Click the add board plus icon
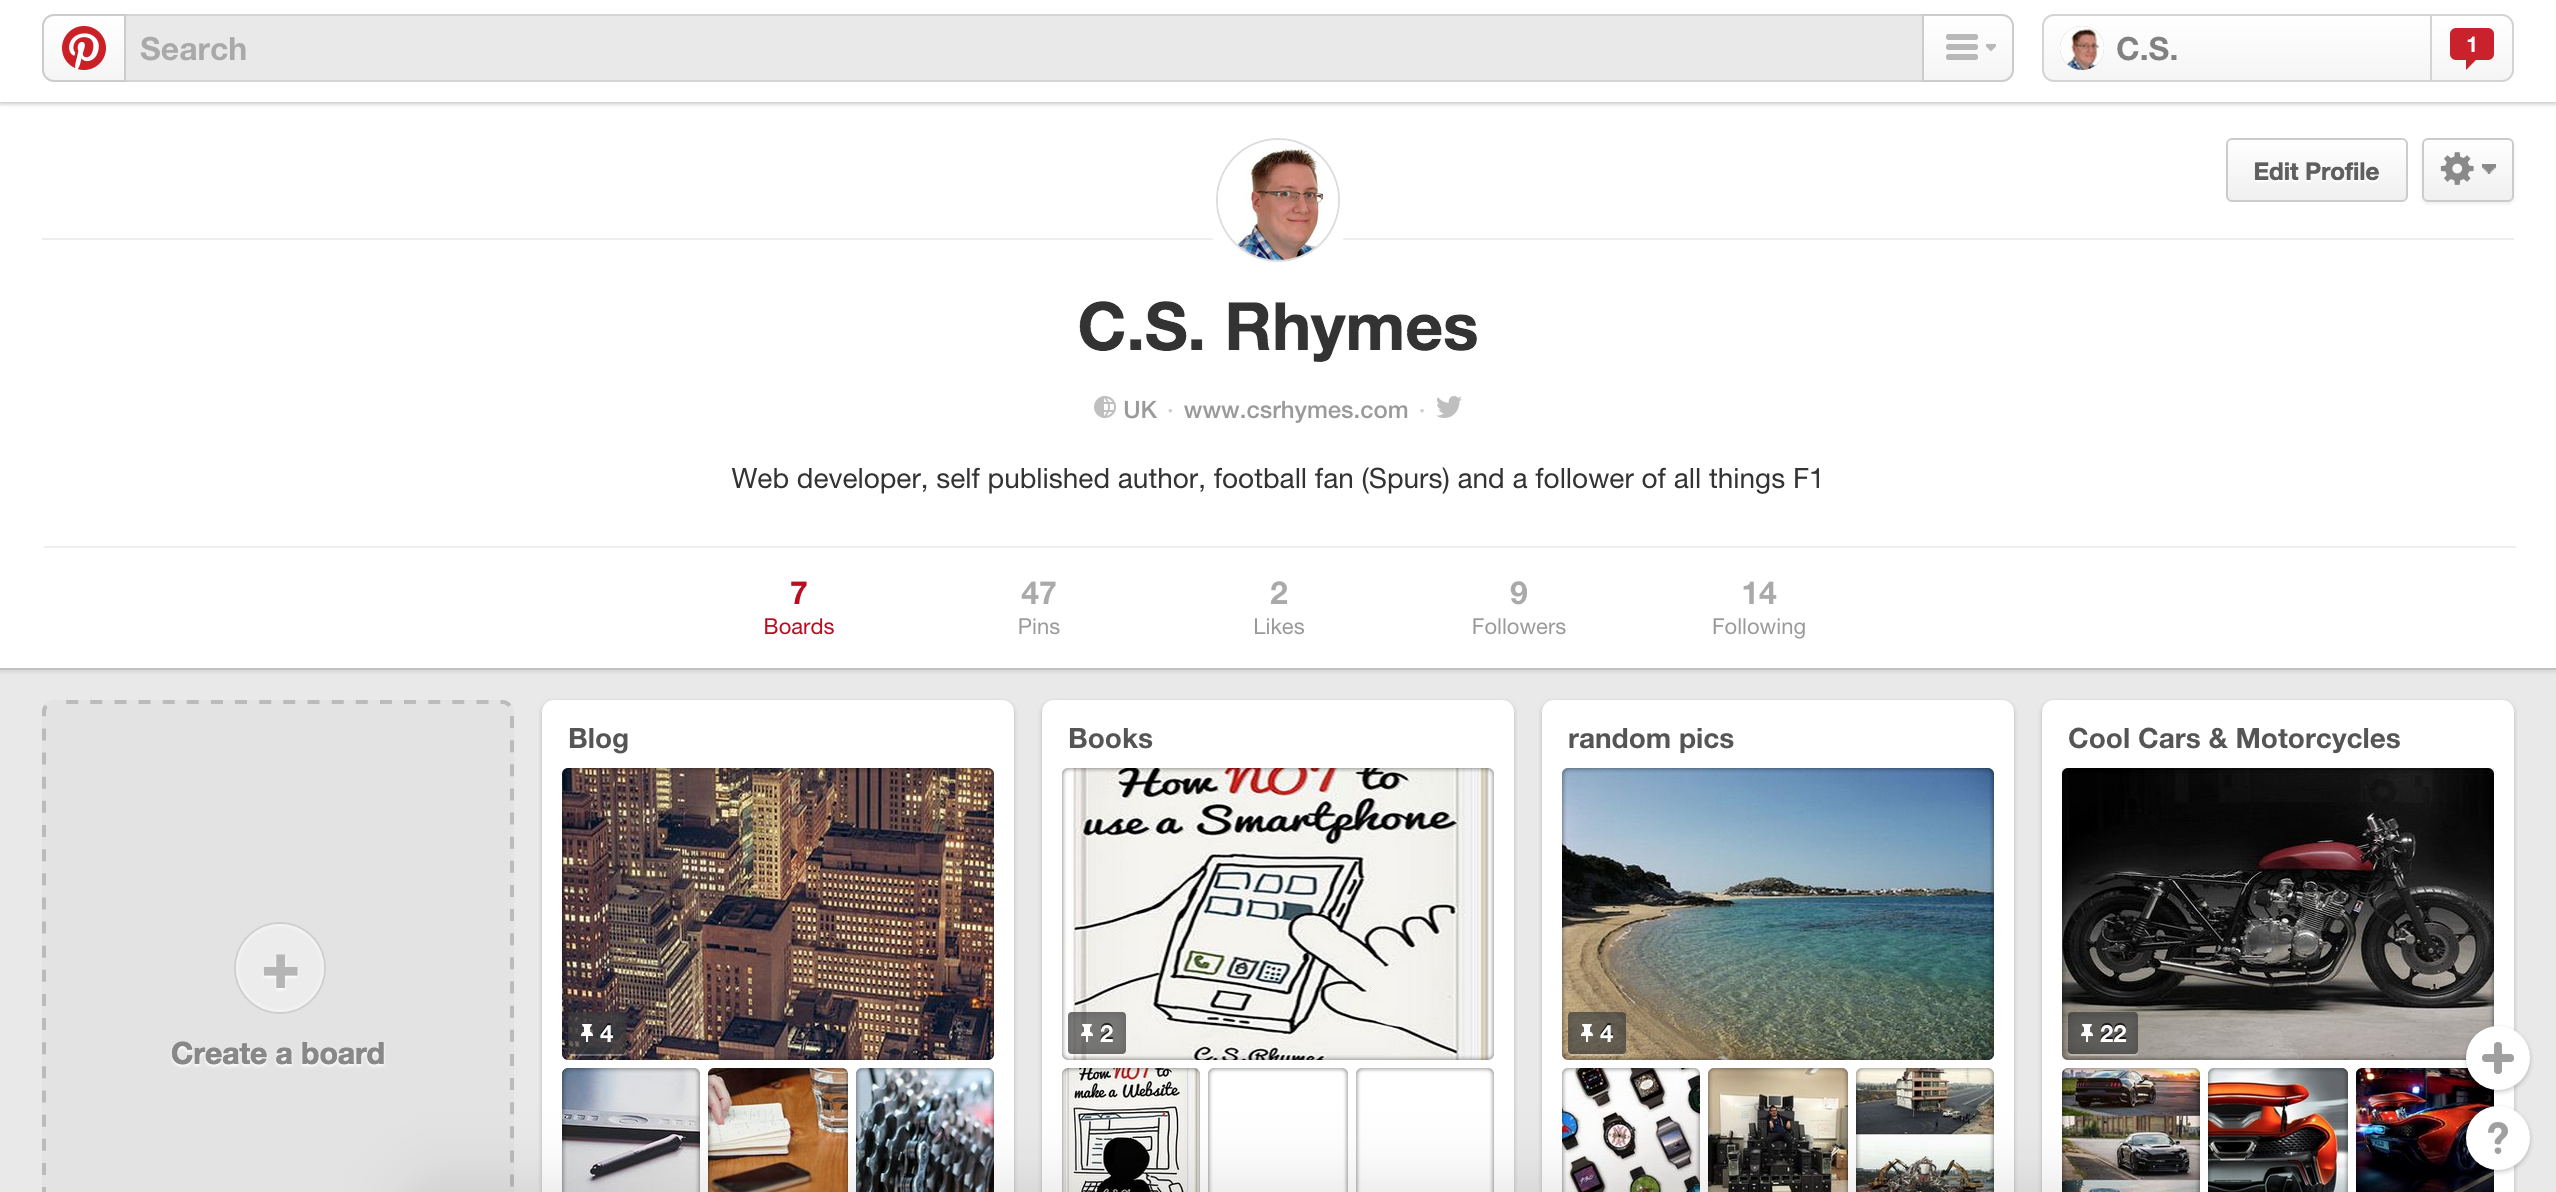 [x=279, y=970]
